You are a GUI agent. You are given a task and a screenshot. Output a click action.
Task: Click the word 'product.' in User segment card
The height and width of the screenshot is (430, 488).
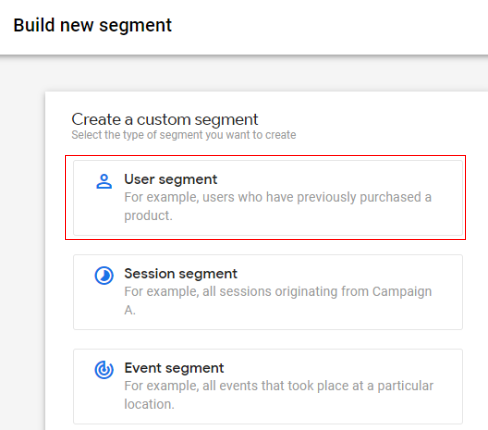pos(148,216)
